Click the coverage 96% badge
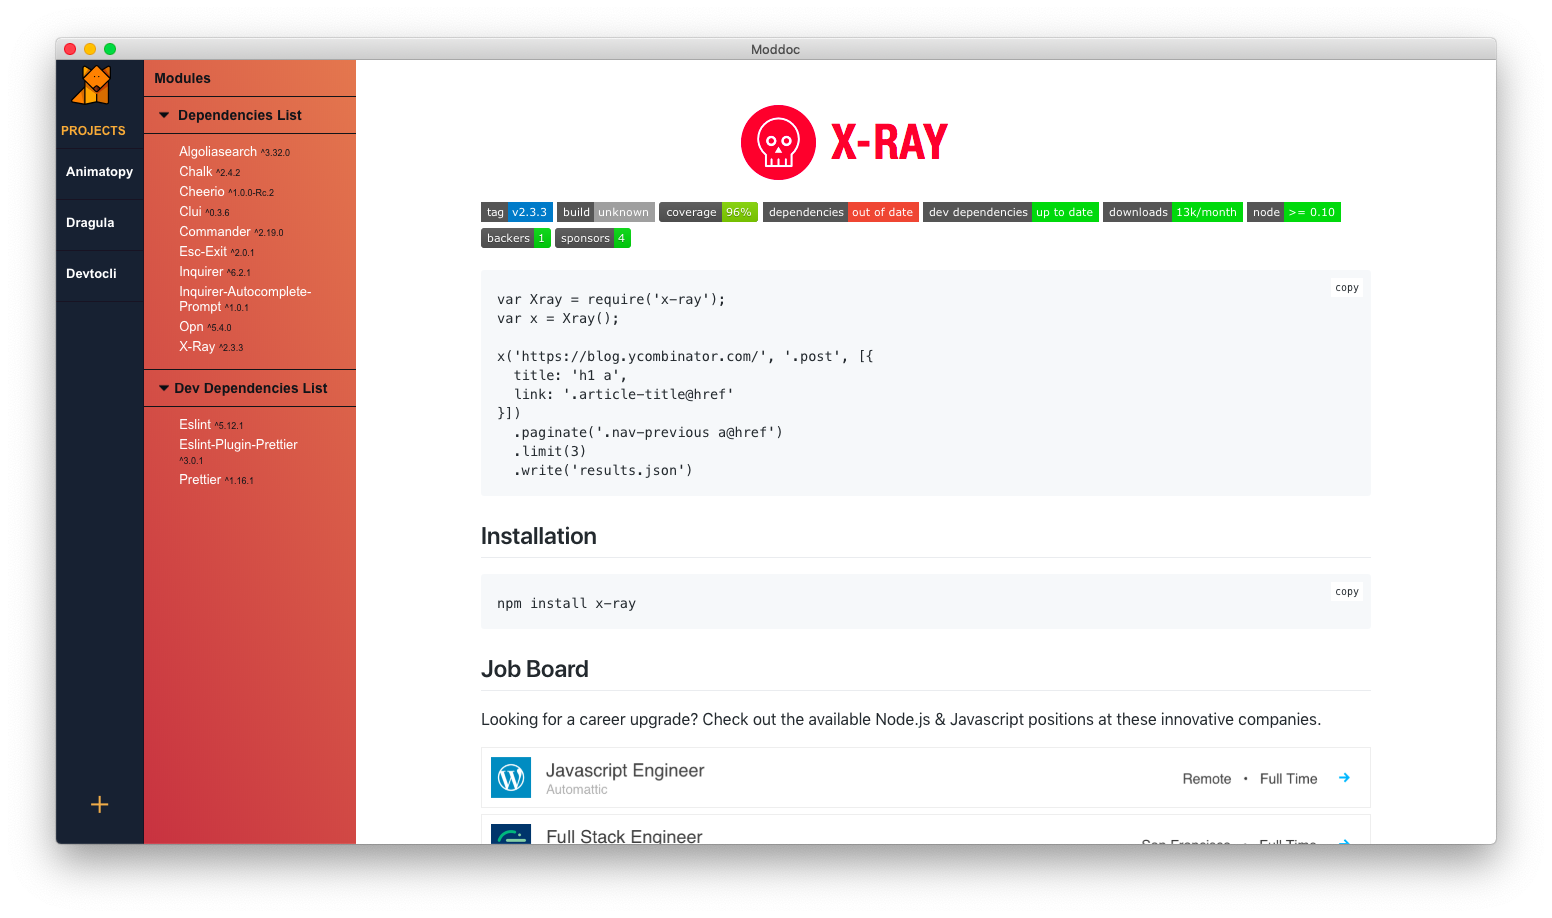The height and width of the screenshot is (918, 1552). point(709,212)
